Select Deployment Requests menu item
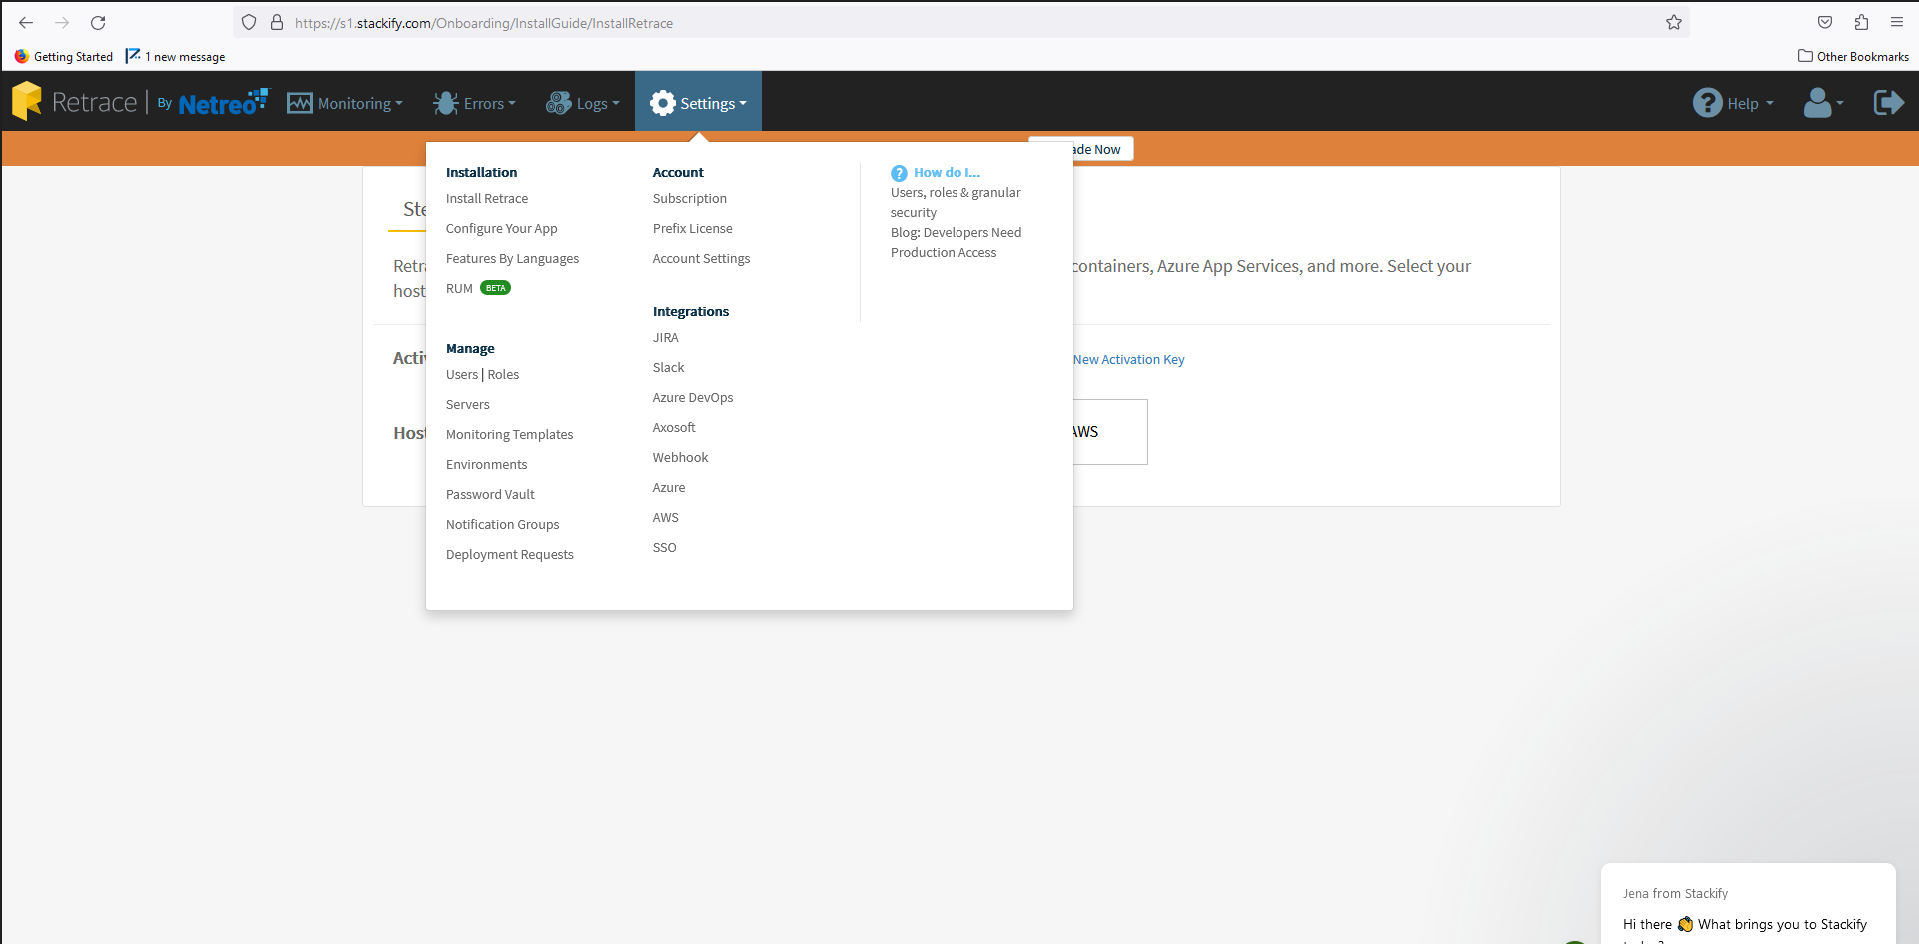This screenshot has height=944, width=1919. click(510, 555)
